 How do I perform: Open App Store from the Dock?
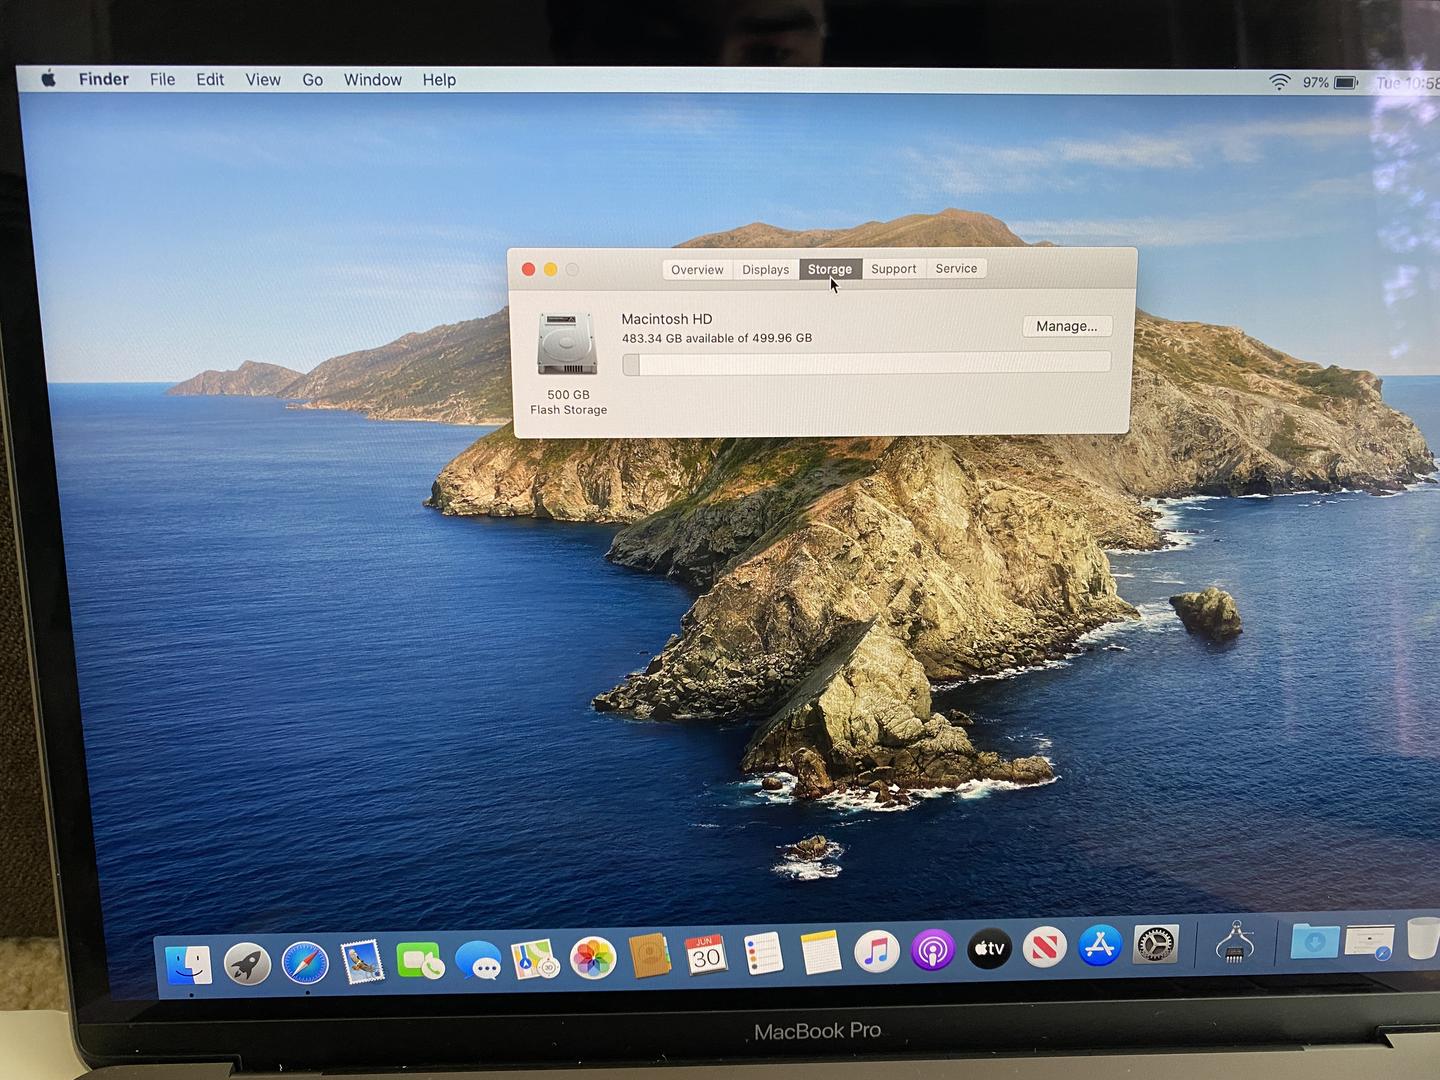pyautogui.click(x=1100, y=944)
